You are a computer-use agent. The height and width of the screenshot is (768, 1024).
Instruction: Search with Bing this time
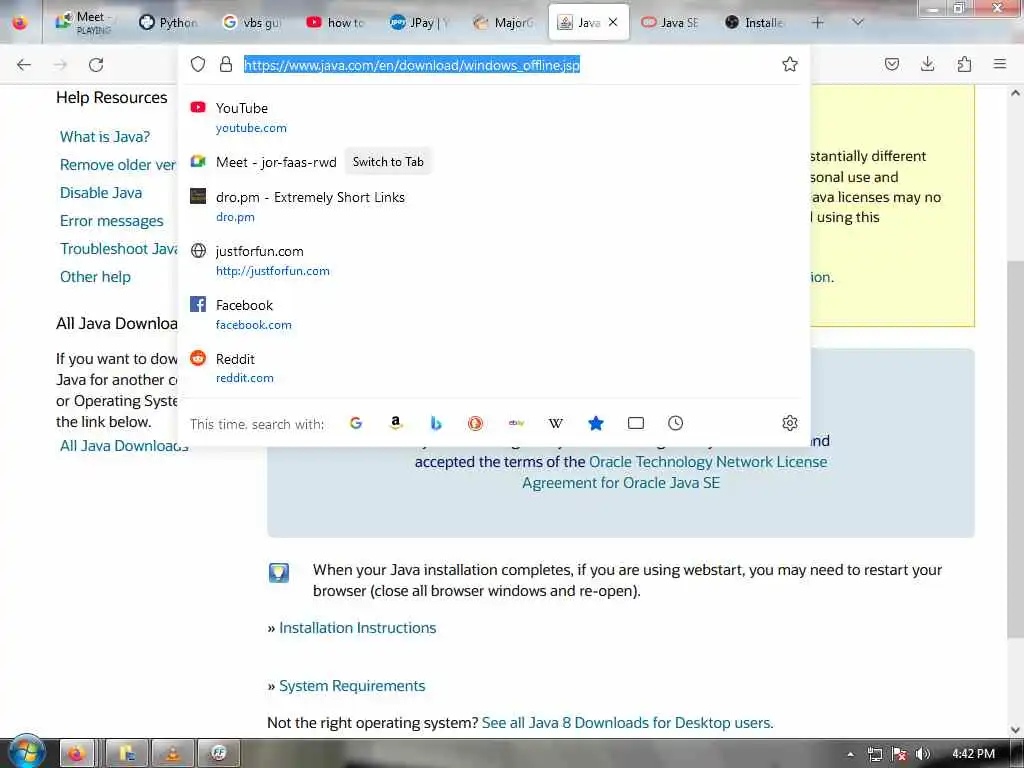coord(436,423)
